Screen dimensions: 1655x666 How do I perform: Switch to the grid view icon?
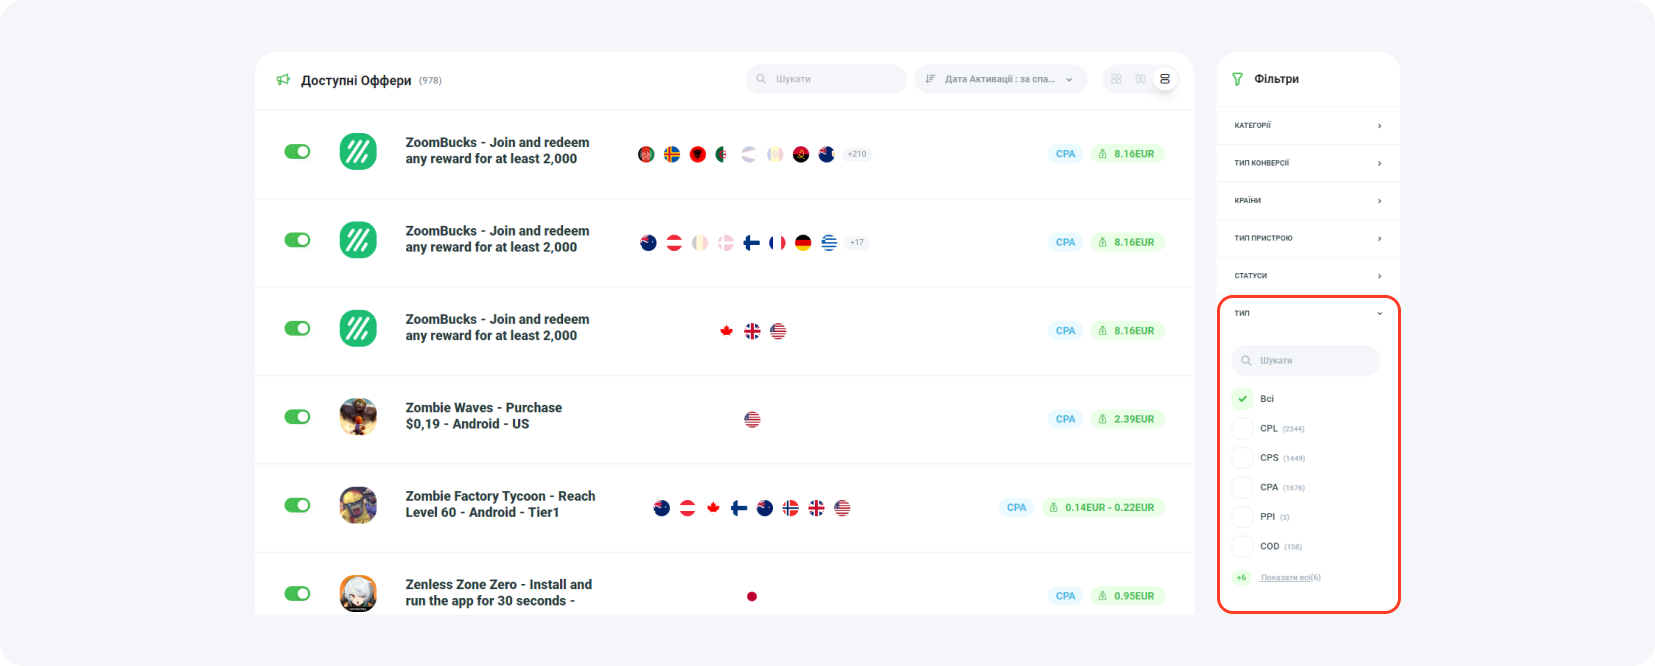pos(1116,79)
